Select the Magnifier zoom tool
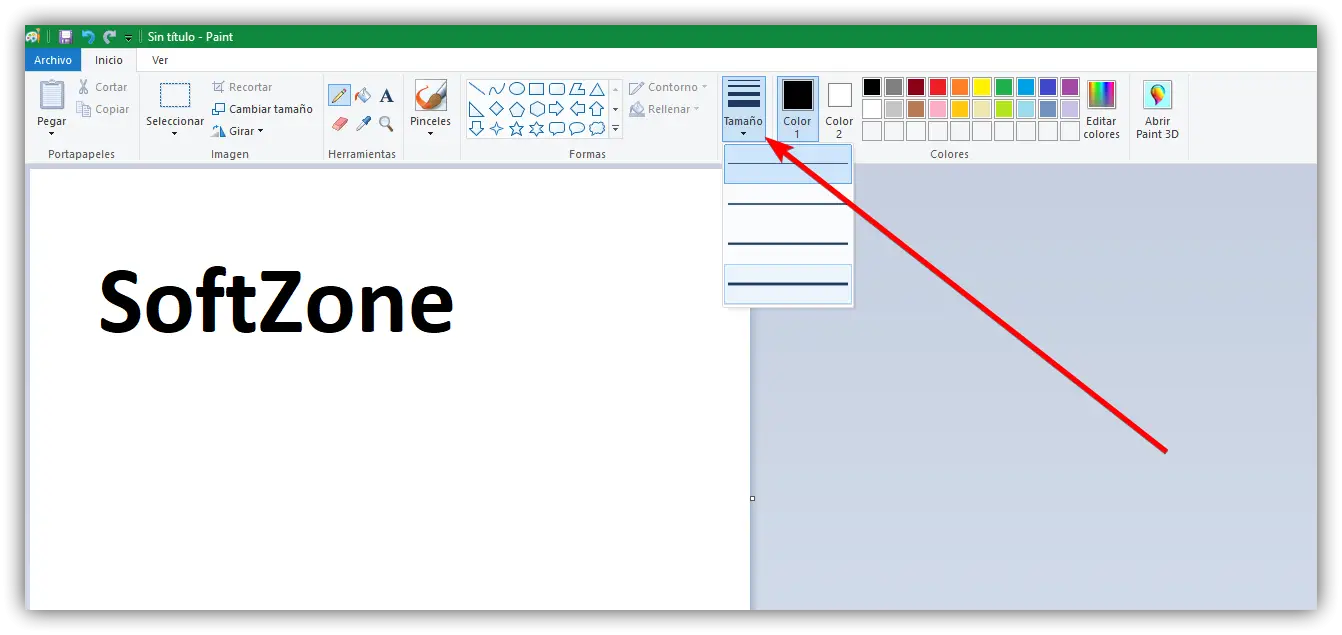Viewport: 1342px width, 635px height. [386, 123]
